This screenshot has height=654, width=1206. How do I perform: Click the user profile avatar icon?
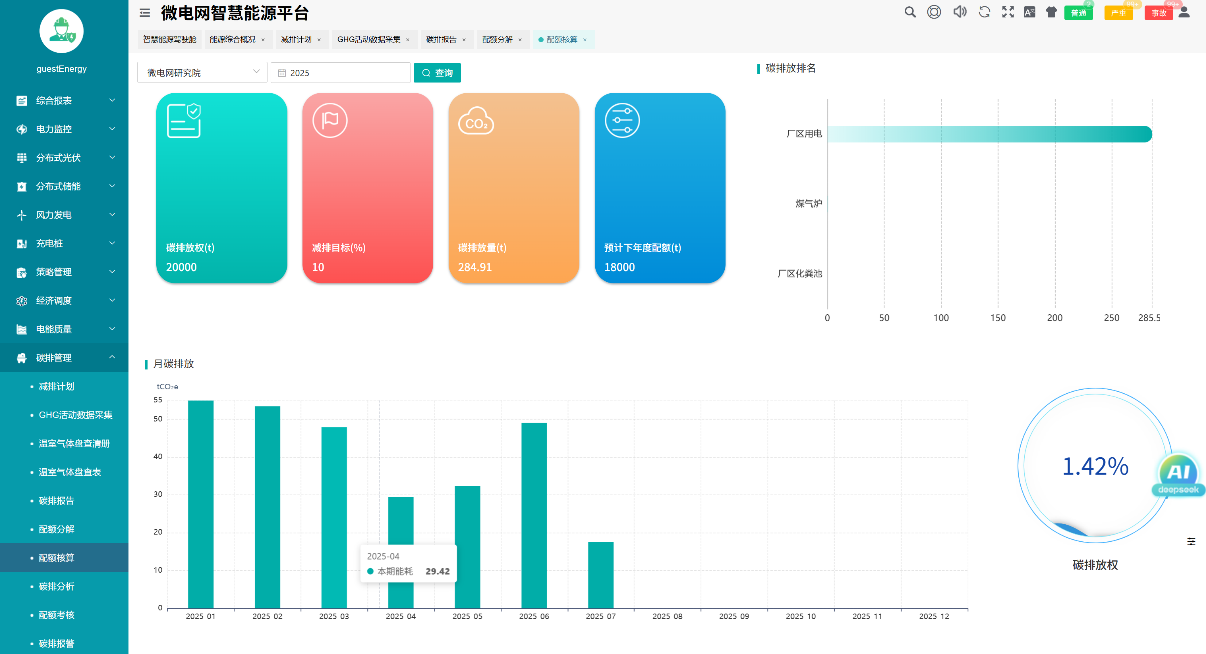1184,12
